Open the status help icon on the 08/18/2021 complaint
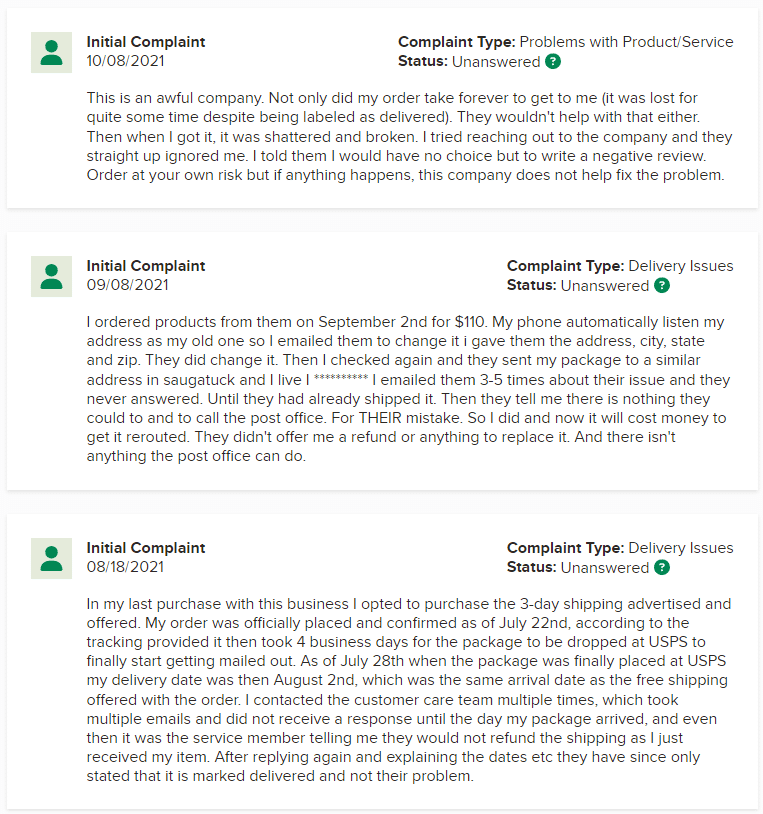This screenshot has width=763, height=814. (662, 568)
